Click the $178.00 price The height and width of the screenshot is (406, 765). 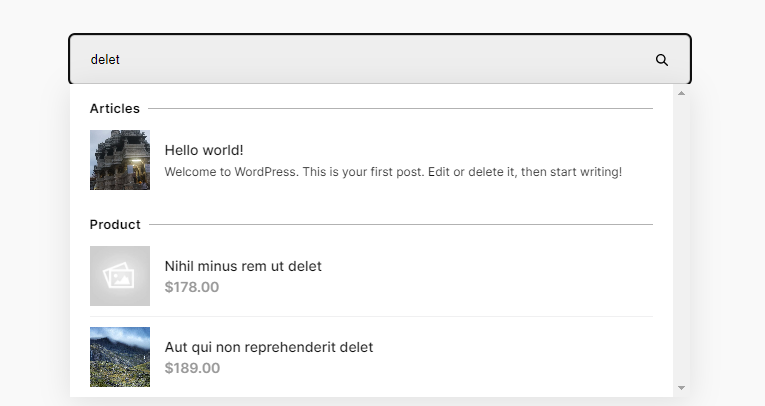[192, 287]
